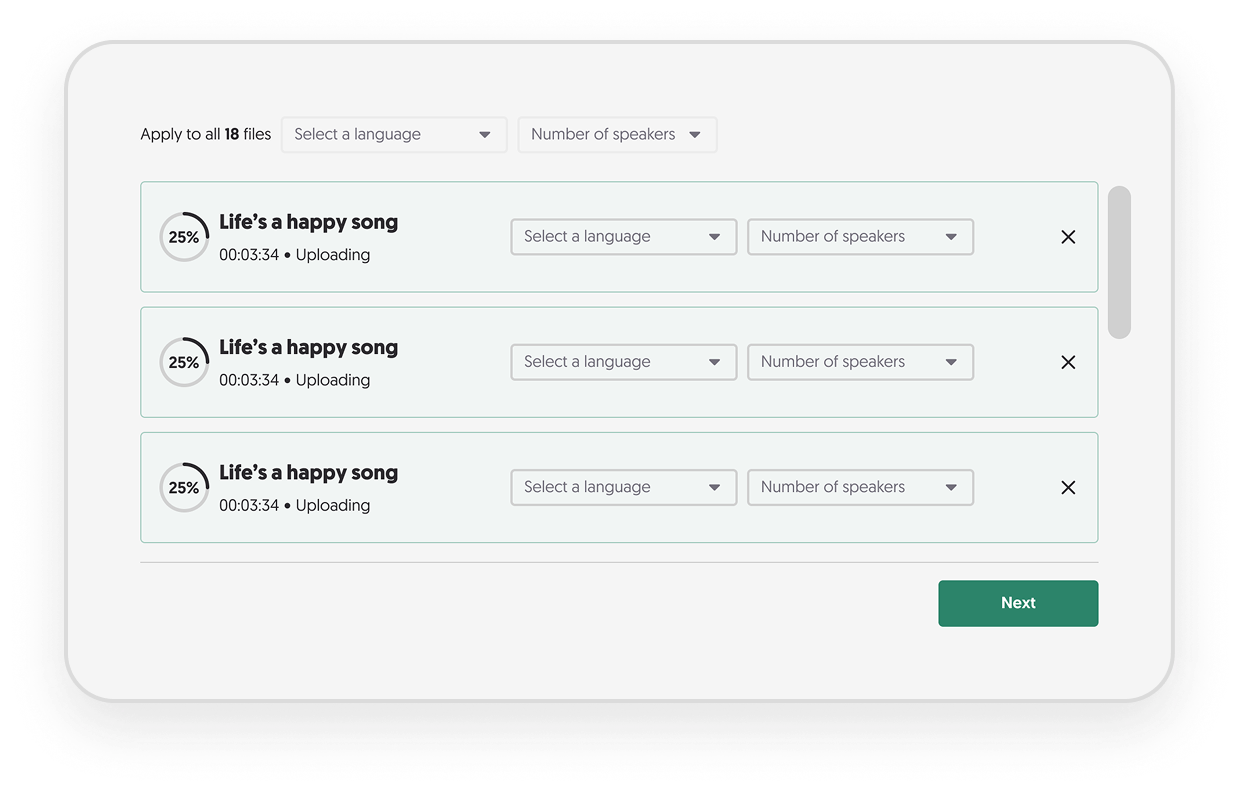1239x791 pixels.
Task: Remove the first uploading file
Action: tap(1068, 237)
